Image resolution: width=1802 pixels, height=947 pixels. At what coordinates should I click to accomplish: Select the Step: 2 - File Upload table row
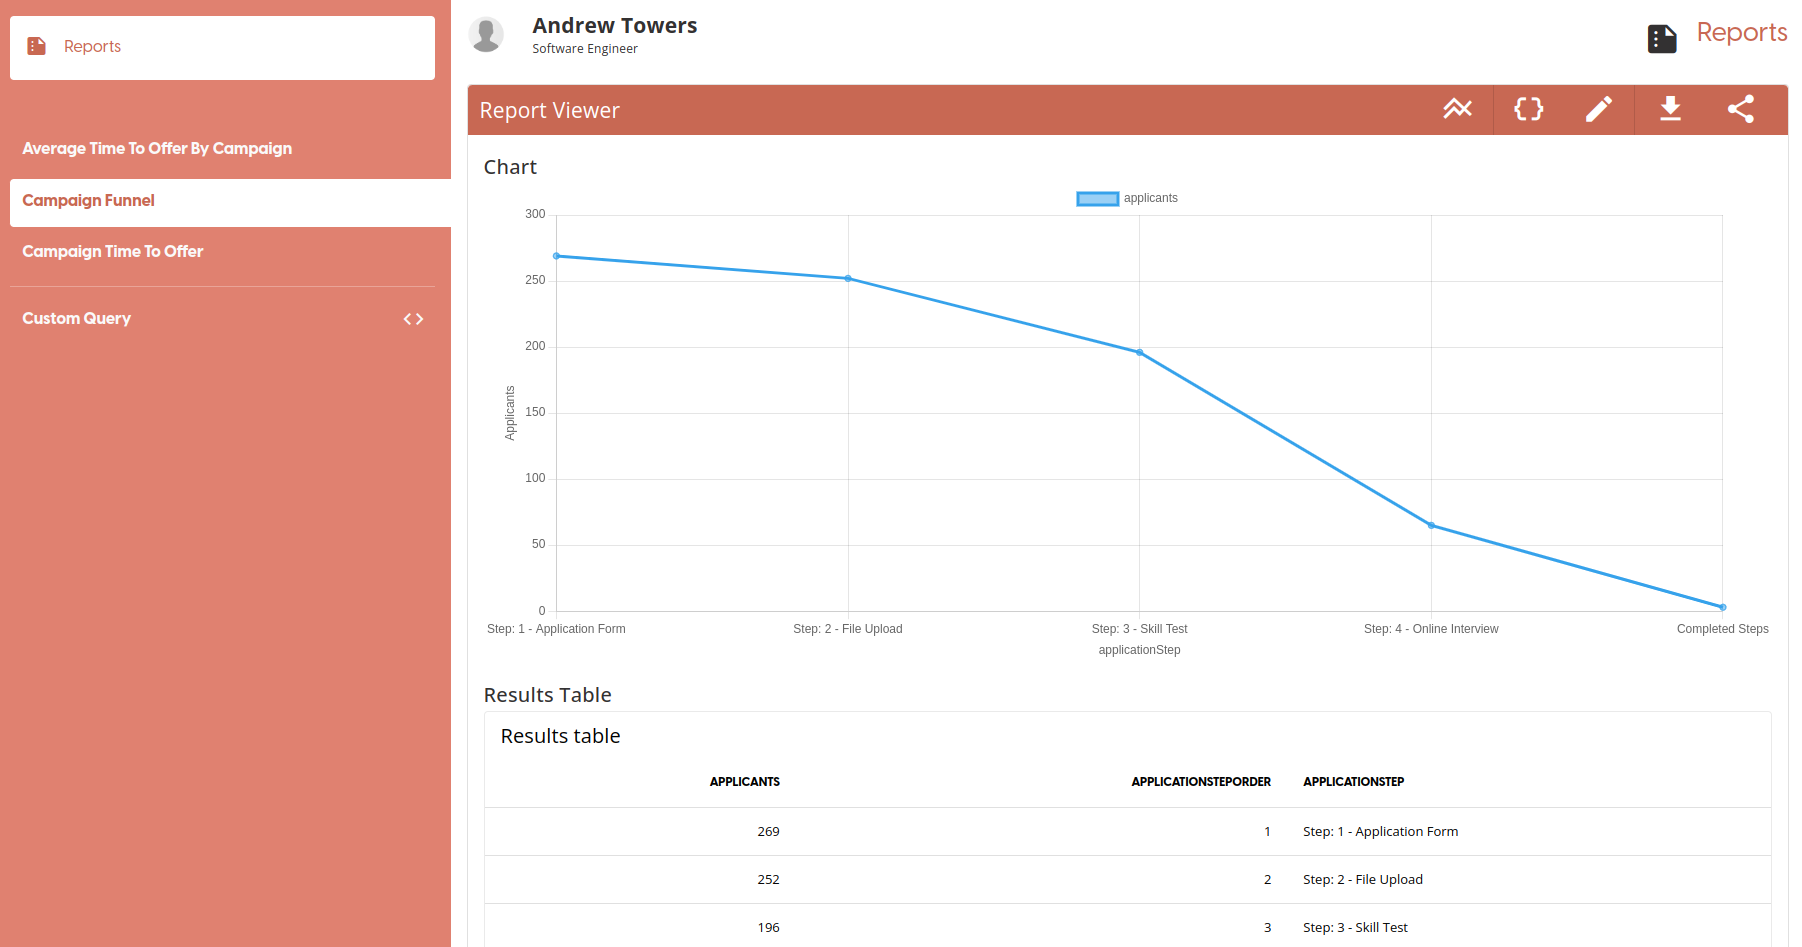click(x=1127, y=880)
